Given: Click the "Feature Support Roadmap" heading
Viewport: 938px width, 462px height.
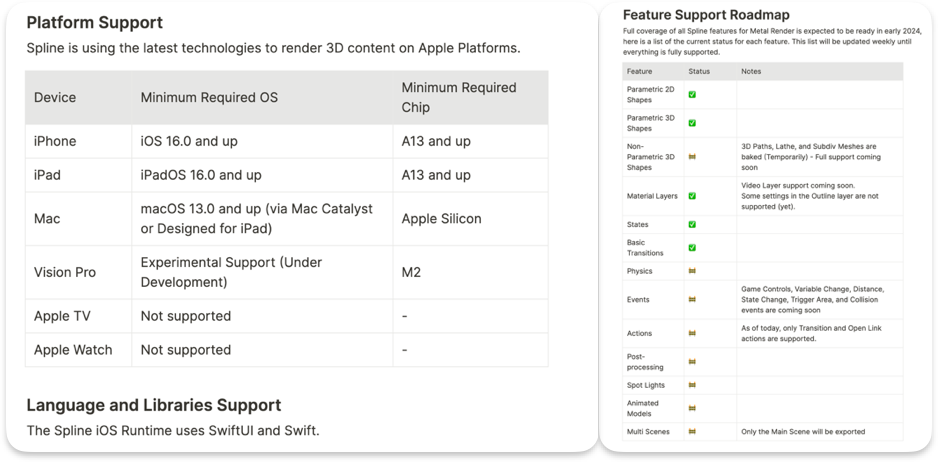Looking at the screenshot, I should point(706,15).
